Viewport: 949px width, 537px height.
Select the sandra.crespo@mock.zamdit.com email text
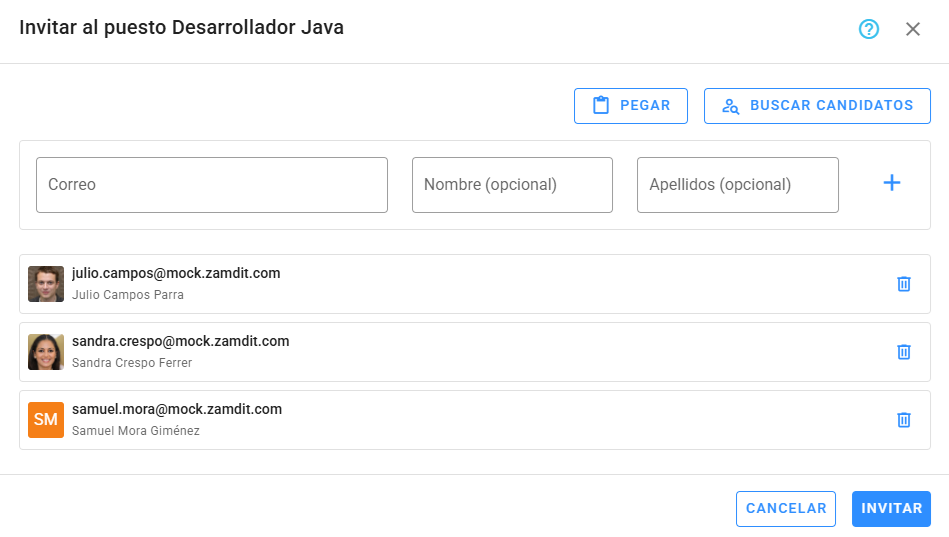(180, 341)
